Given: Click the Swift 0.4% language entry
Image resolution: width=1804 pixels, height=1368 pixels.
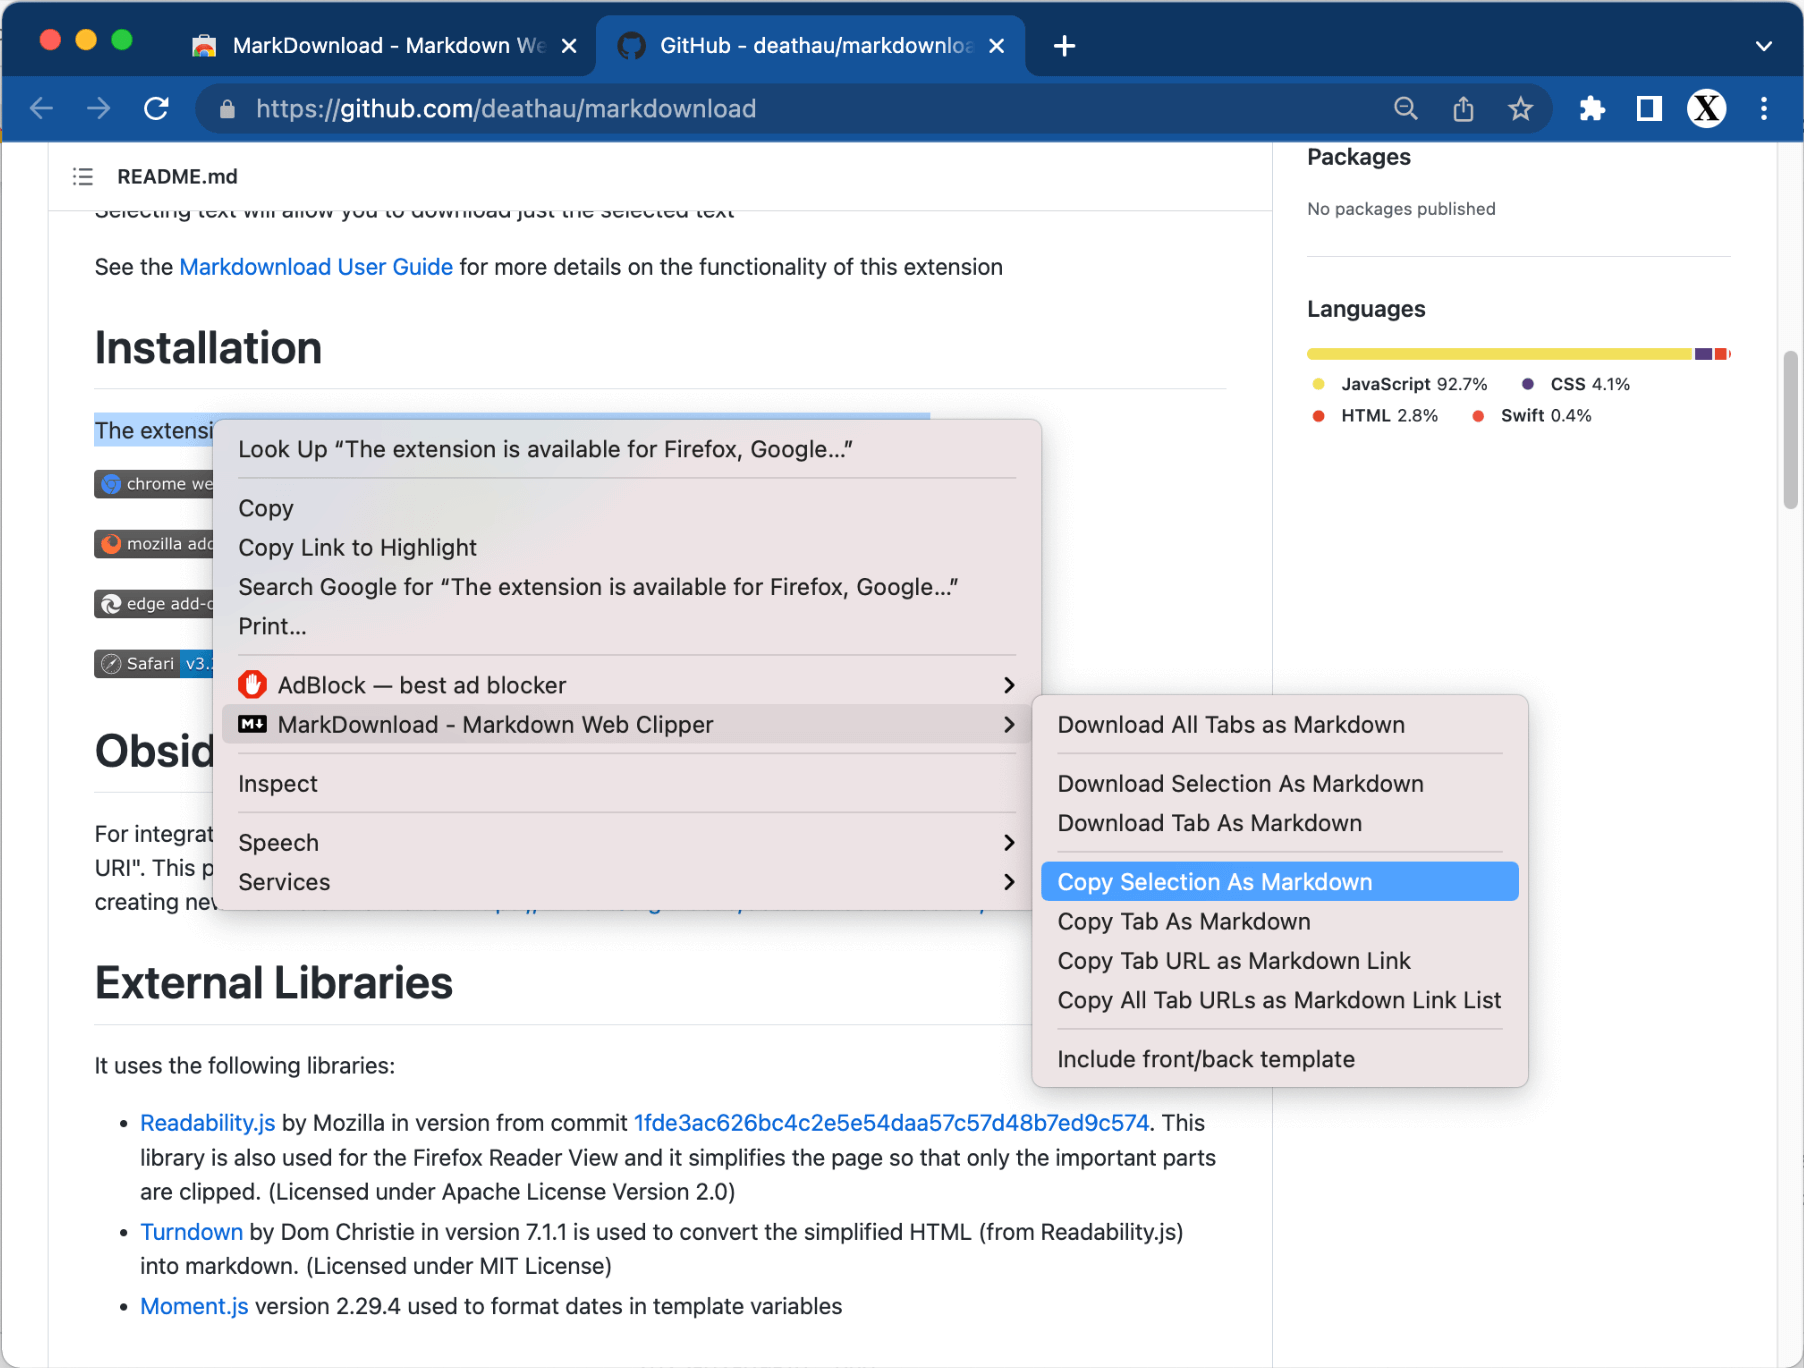Looking at the screenshot, I should pos(1532,415).
